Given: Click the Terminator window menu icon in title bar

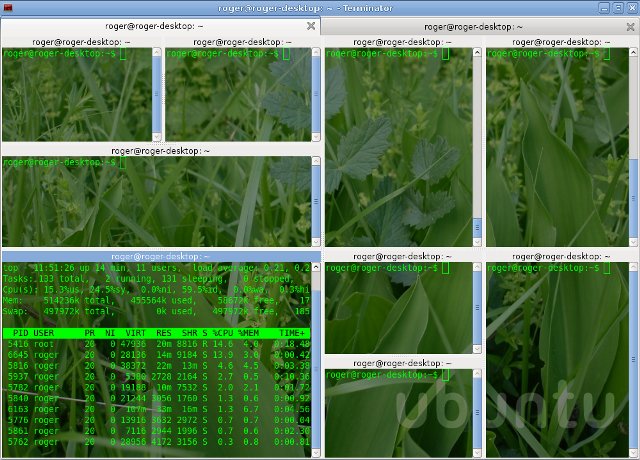Looking at the screenshot, I should [x=8, y=7].
